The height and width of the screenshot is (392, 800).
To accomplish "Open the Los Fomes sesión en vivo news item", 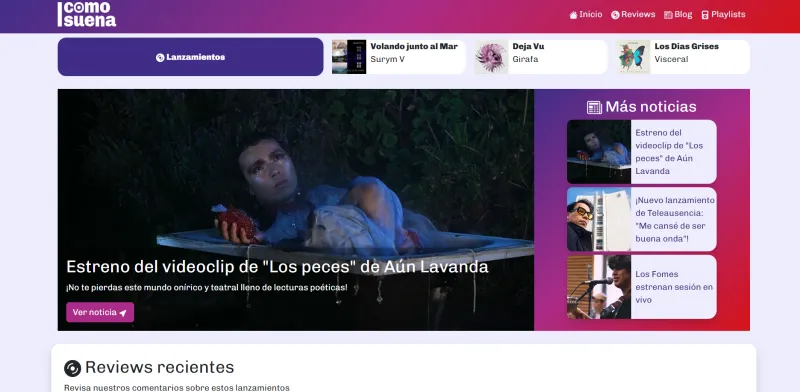I will click(x=642, y=287).
